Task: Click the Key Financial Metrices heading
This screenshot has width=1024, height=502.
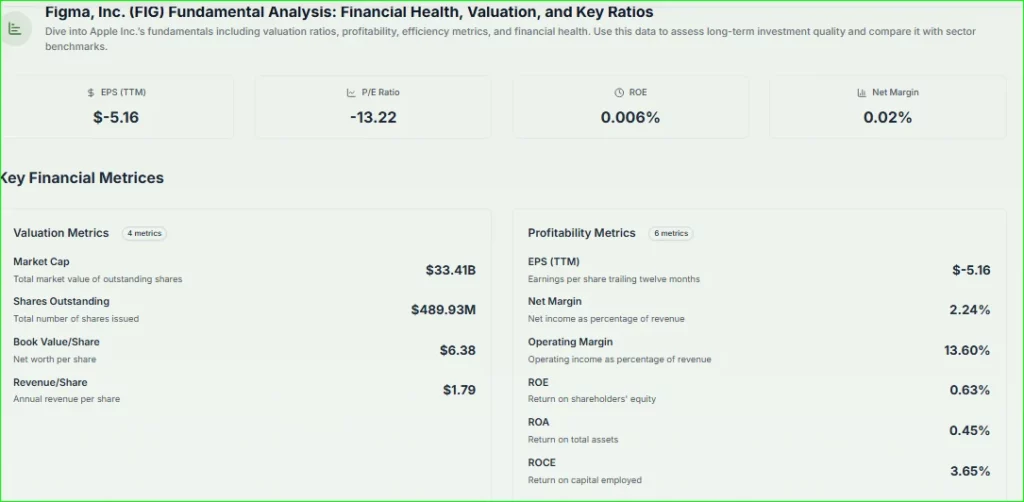Action: click(82, 178)
